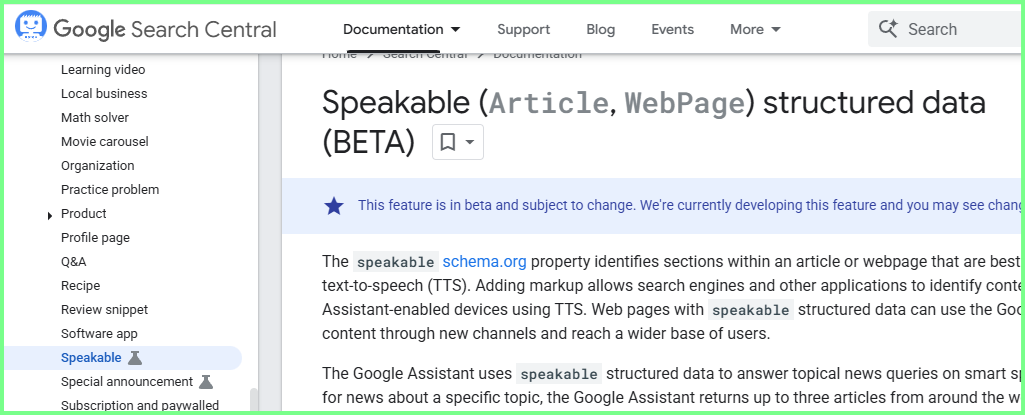Open the Math solver sidebar entry
Image resolution: width=1025 pixels, height=415 pixels.
(95, 118)
